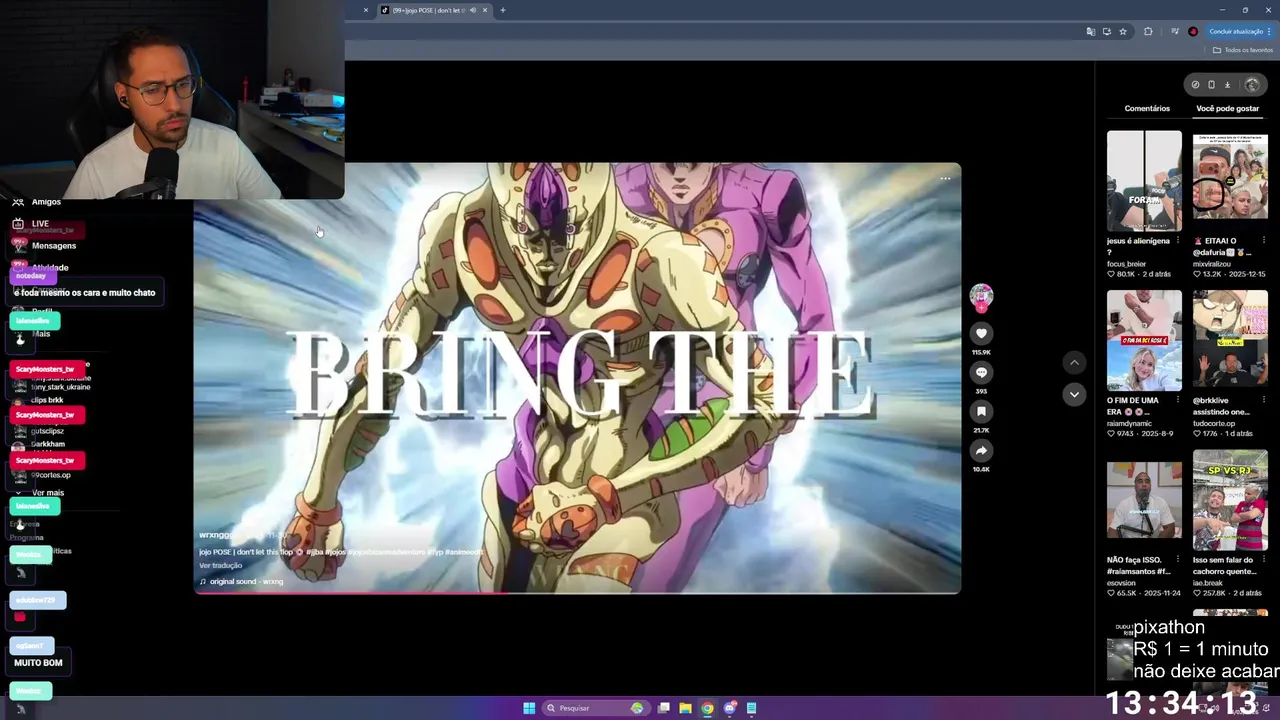Switch to the jojo POSE browser tab
This screenshot has width=1280, height=720.
[434, 10]
